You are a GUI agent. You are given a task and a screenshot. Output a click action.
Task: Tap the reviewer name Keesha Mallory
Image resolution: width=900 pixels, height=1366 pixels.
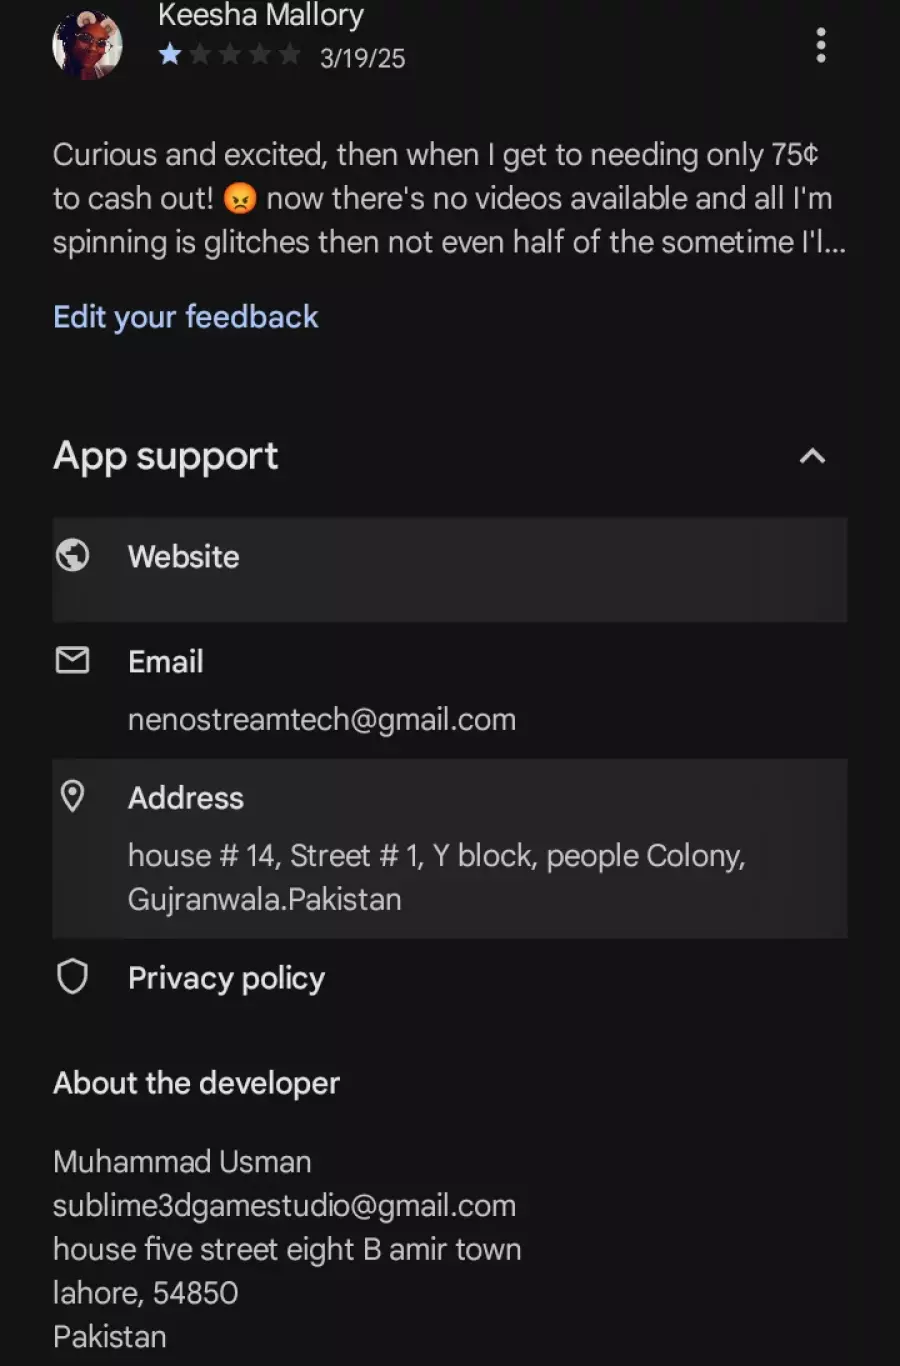261,16
